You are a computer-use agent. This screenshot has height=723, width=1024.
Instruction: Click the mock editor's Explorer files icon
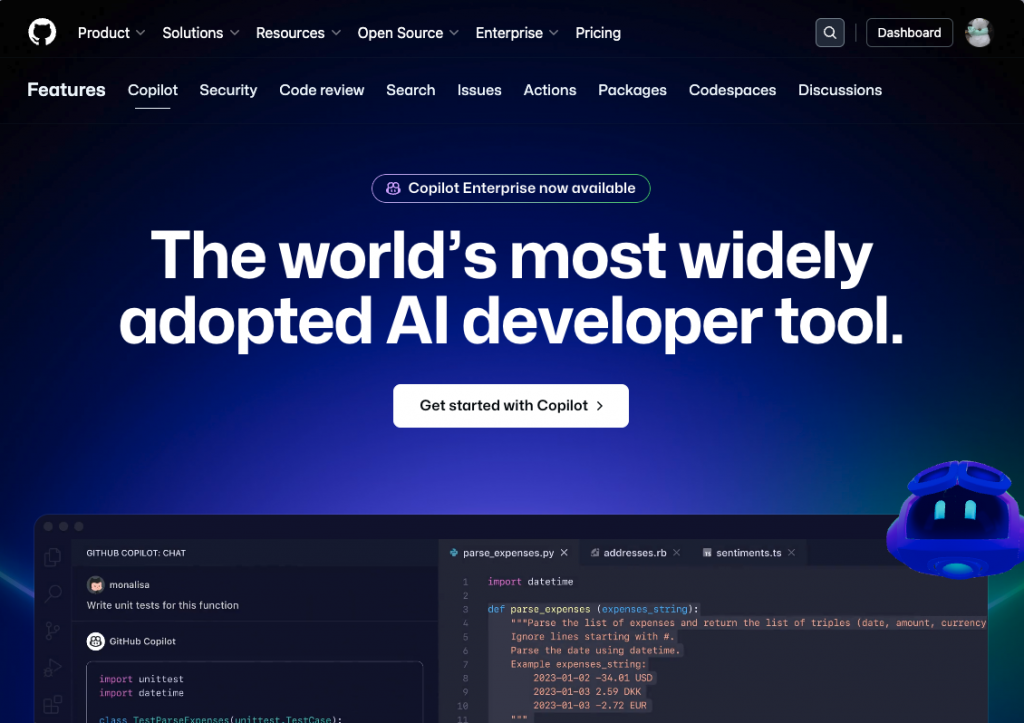(53, 556)
